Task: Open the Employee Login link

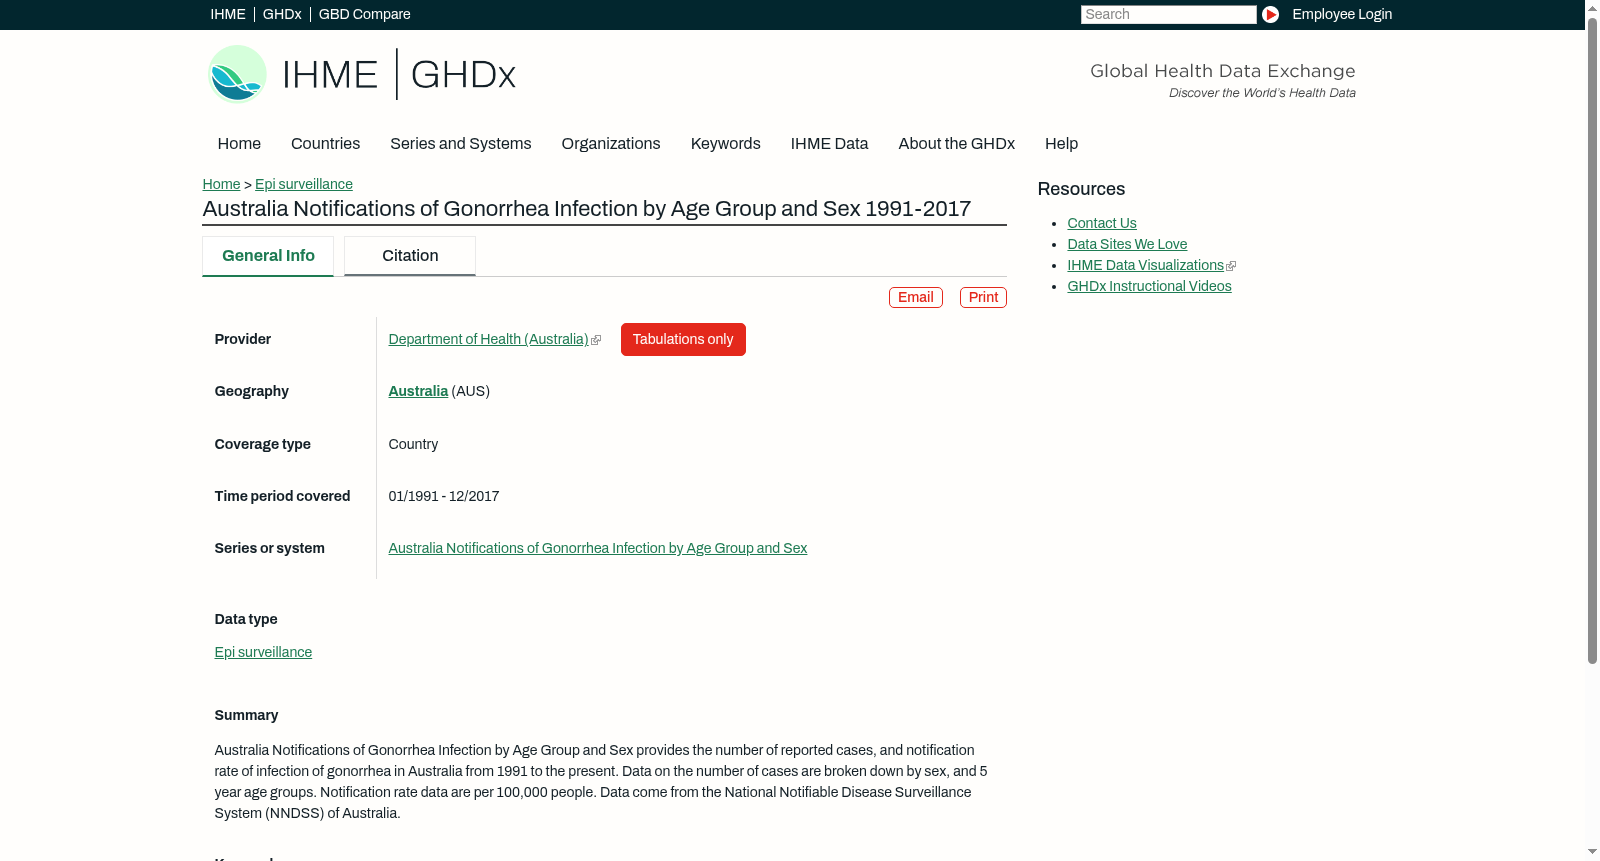Action: pos(1342,14)
